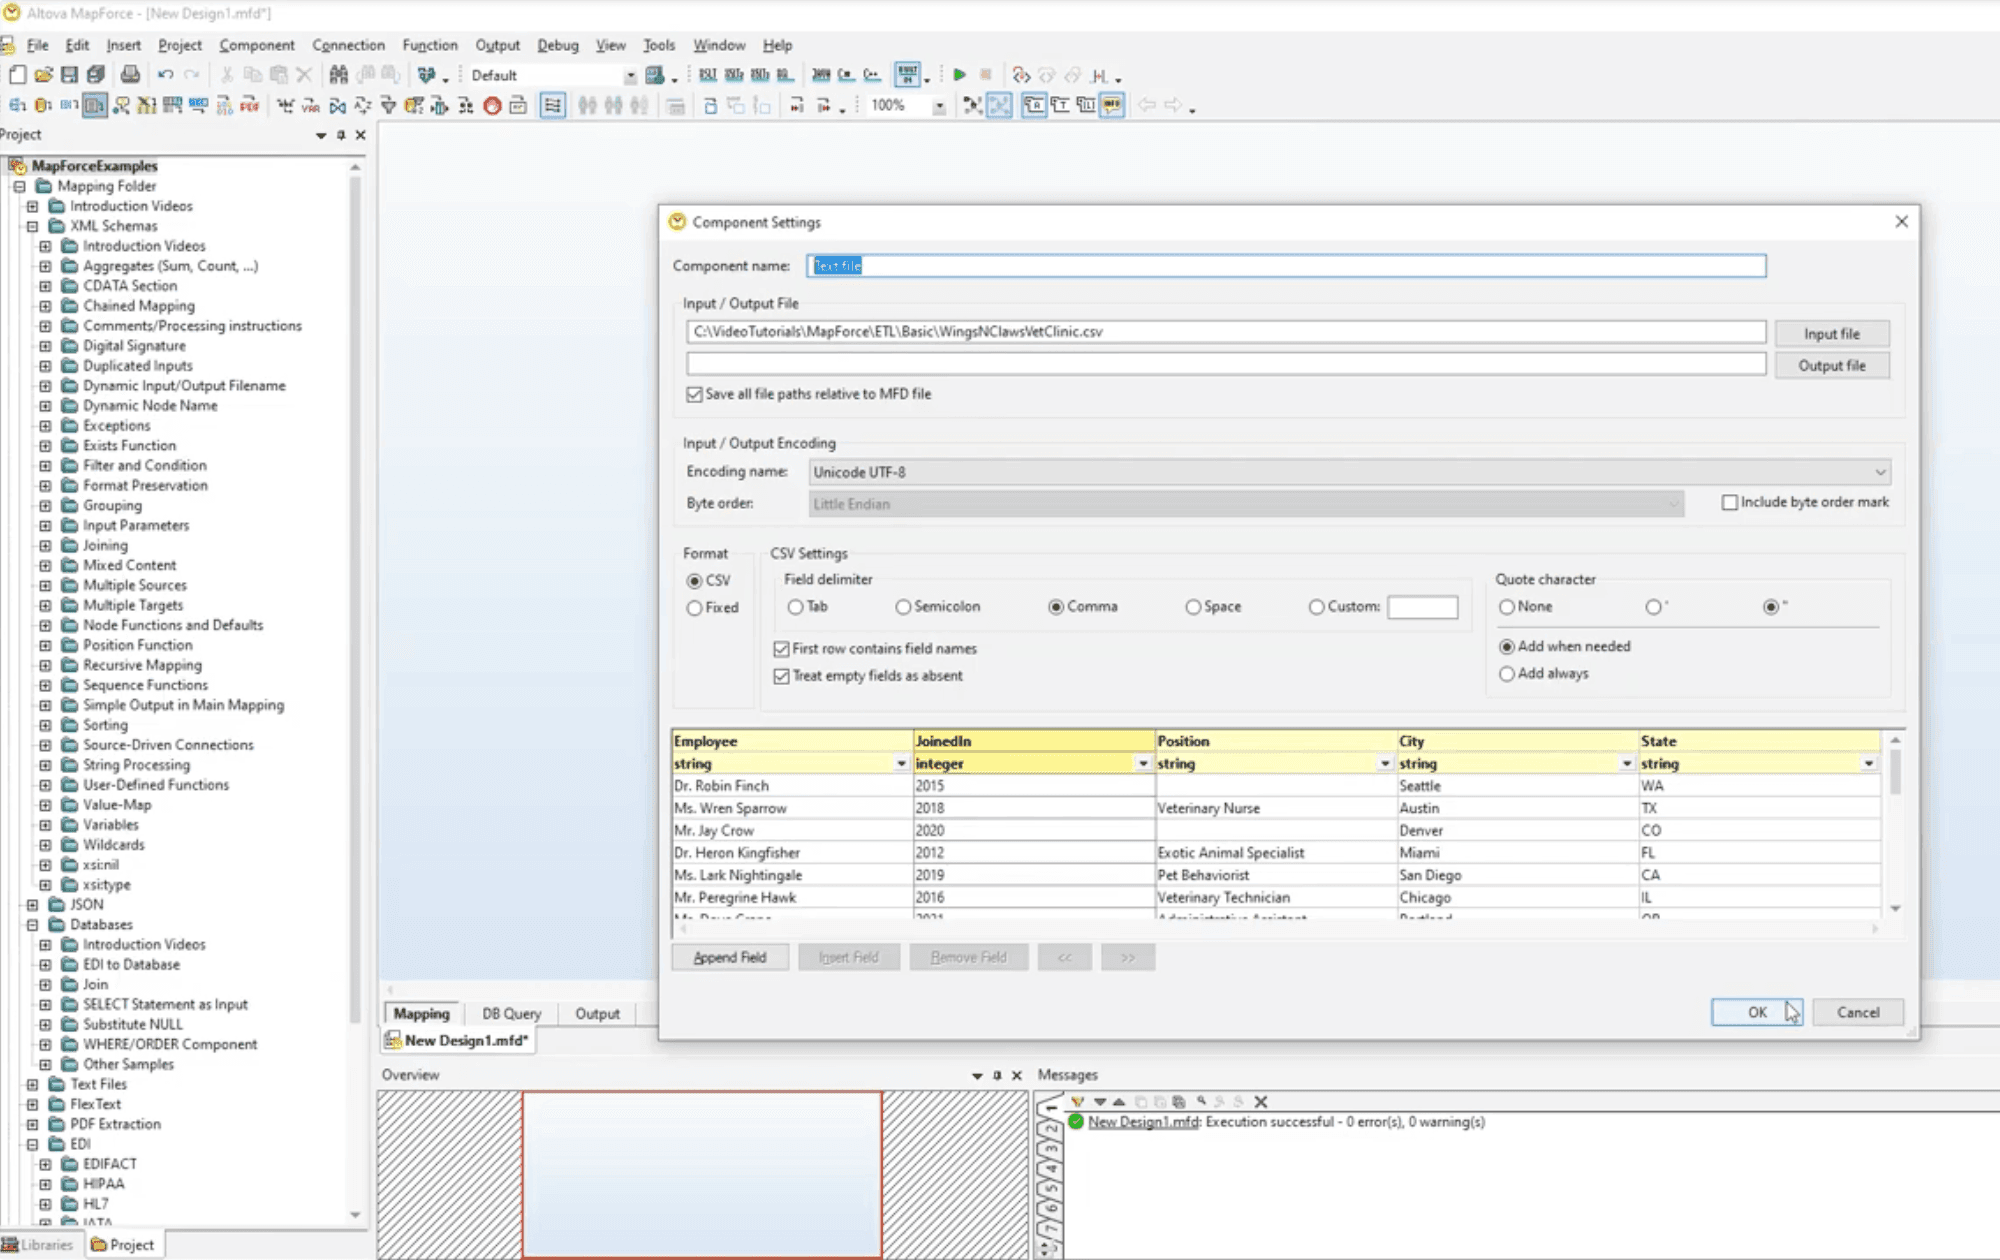Set quote character to None

click(x=1507, y=607)
